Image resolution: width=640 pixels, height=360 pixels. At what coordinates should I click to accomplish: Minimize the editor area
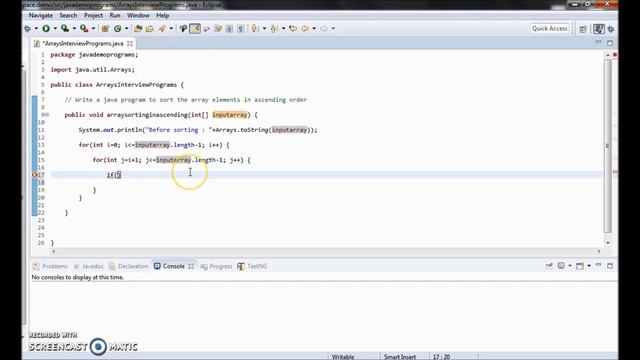click(x=598, y=42)
